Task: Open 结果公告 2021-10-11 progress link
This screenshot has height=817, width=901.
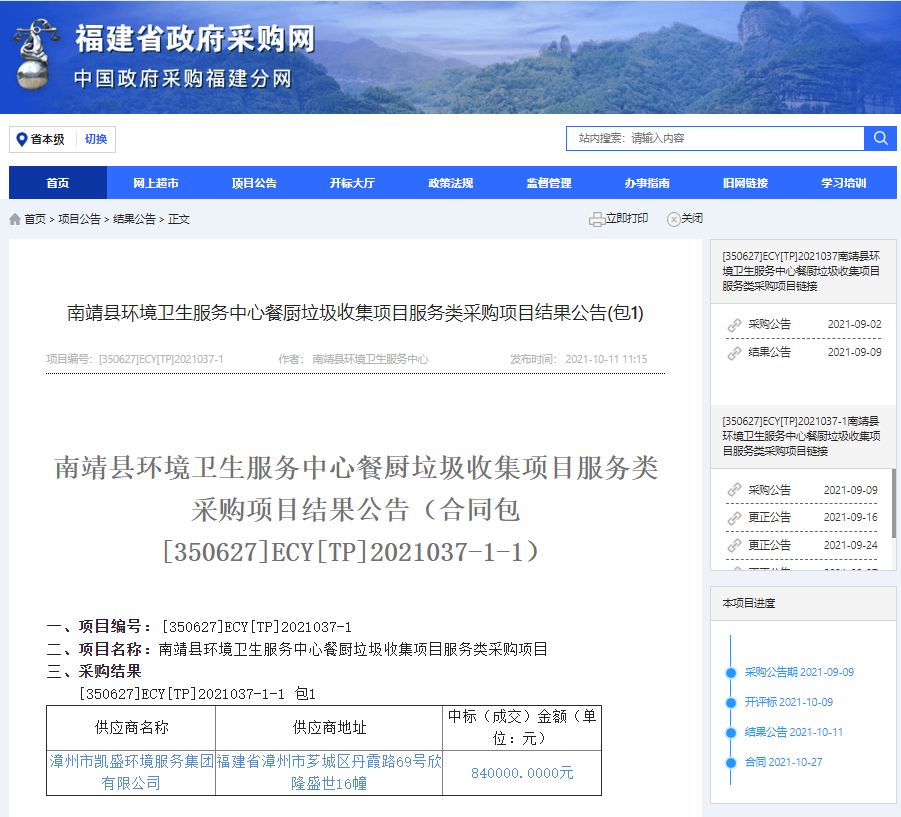Action: pos(794,732)
